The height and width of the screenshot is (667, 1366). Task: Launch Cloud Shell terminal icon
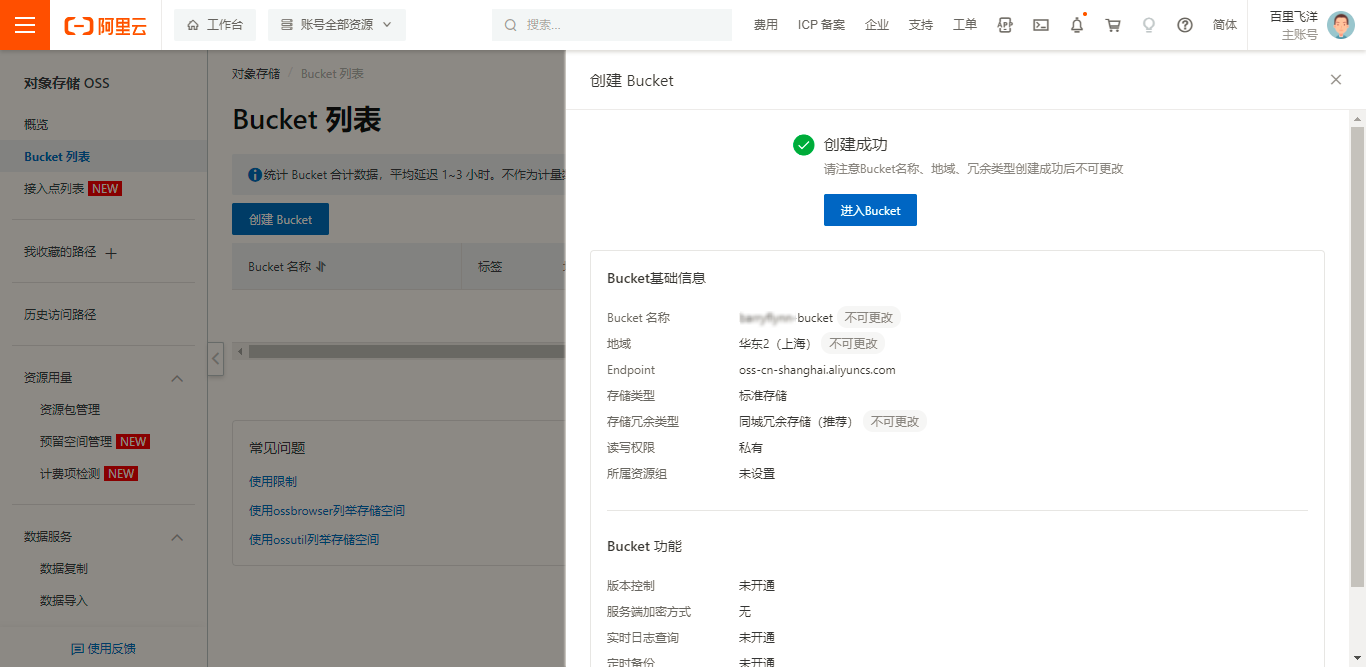(x=1041, y=25)
